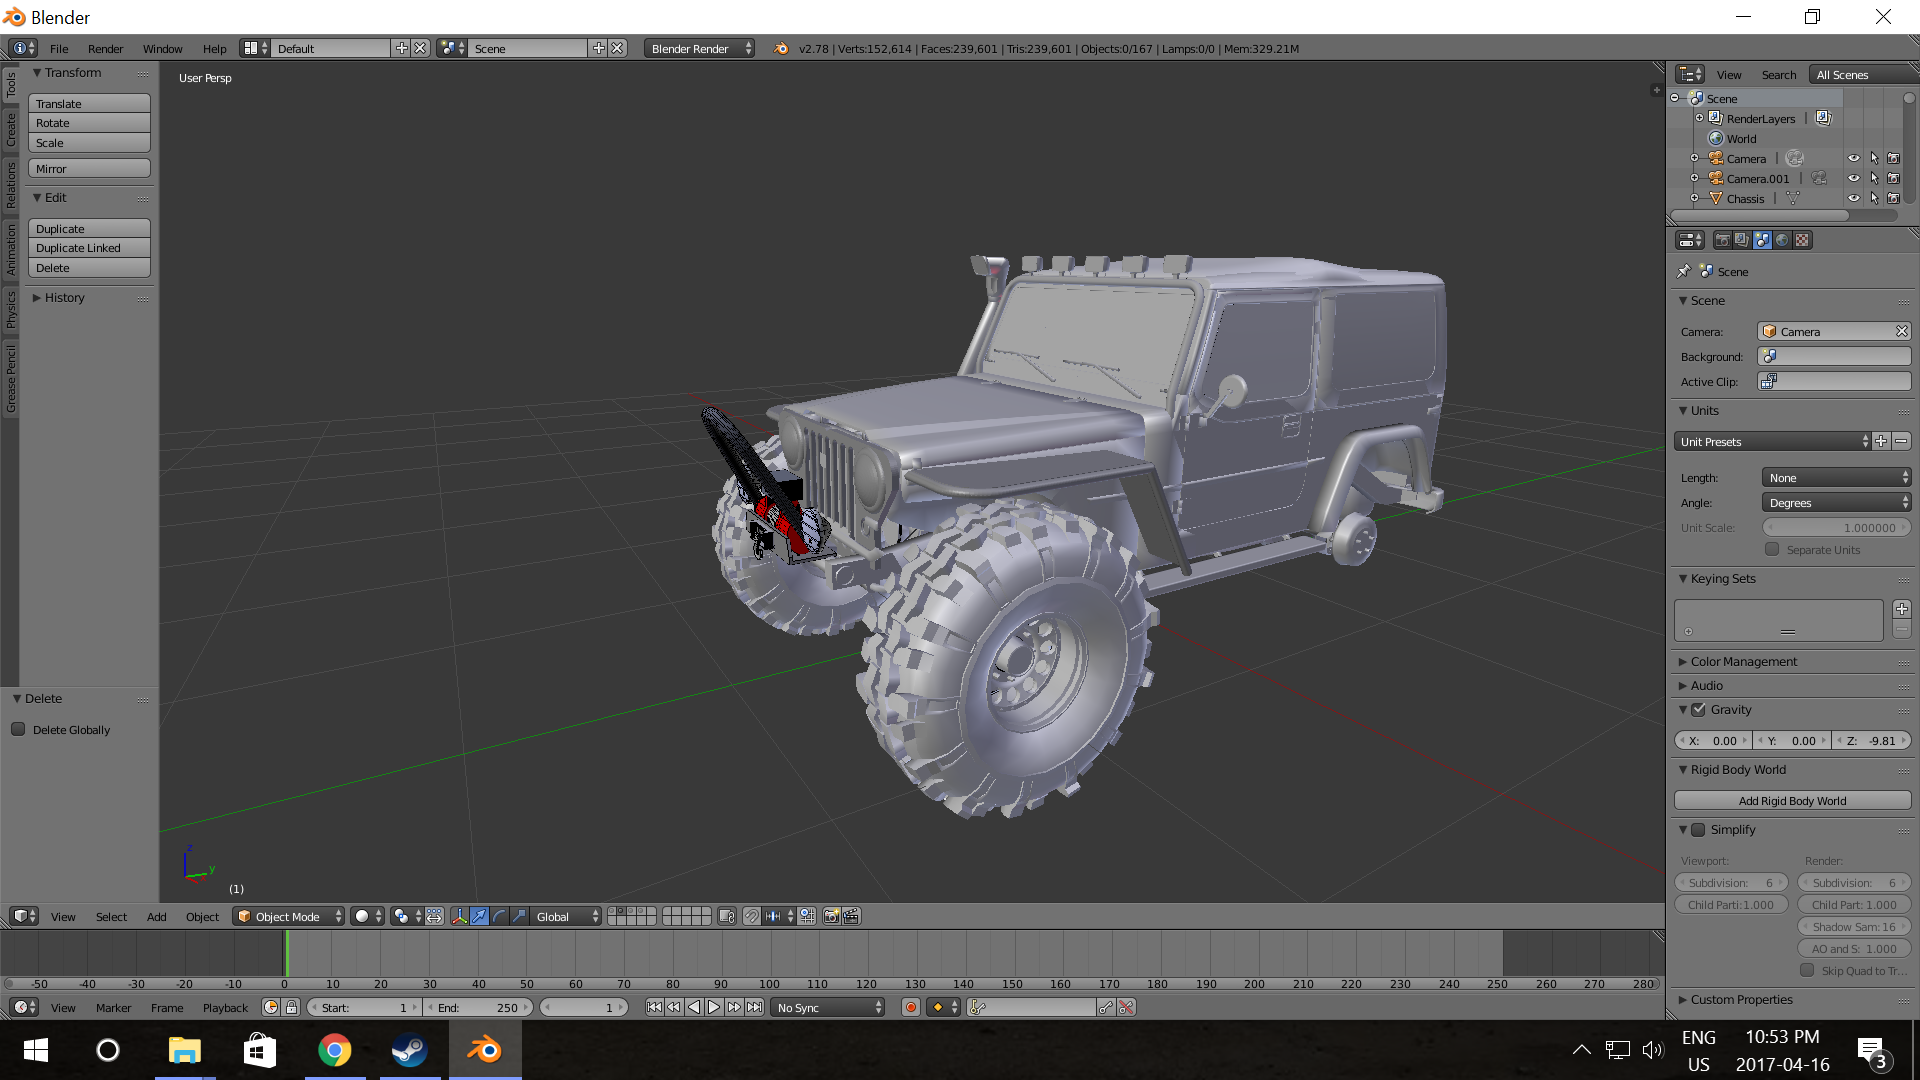Click the viewport Subdivision slider
Viewport: 1920px width, 1080px height.
(x=1730, y=882)
